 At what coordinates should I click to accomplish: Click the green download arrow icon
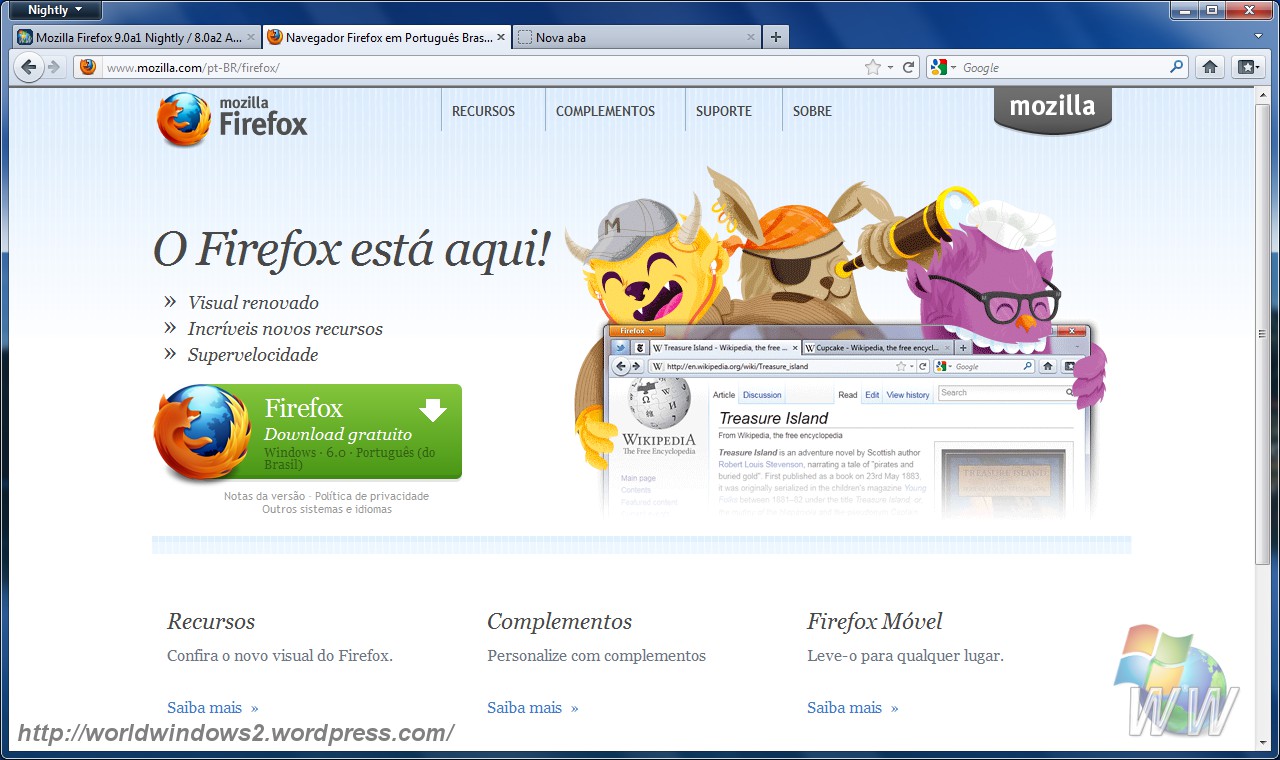(432, 410)
